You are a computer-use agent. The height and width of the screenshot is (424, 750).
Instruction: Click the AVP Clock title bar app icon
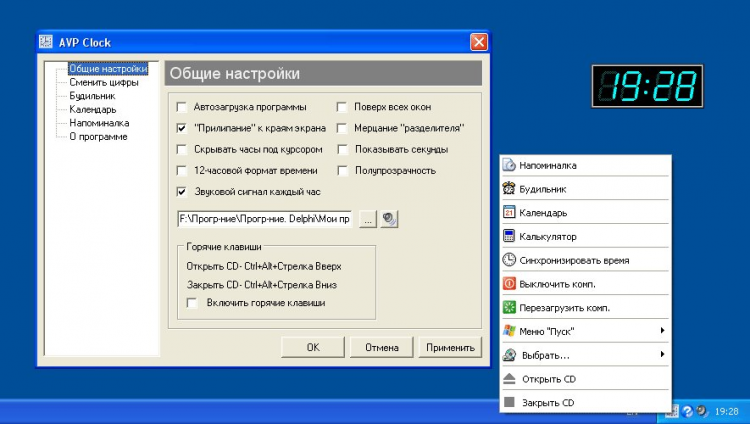coord(46,42)
